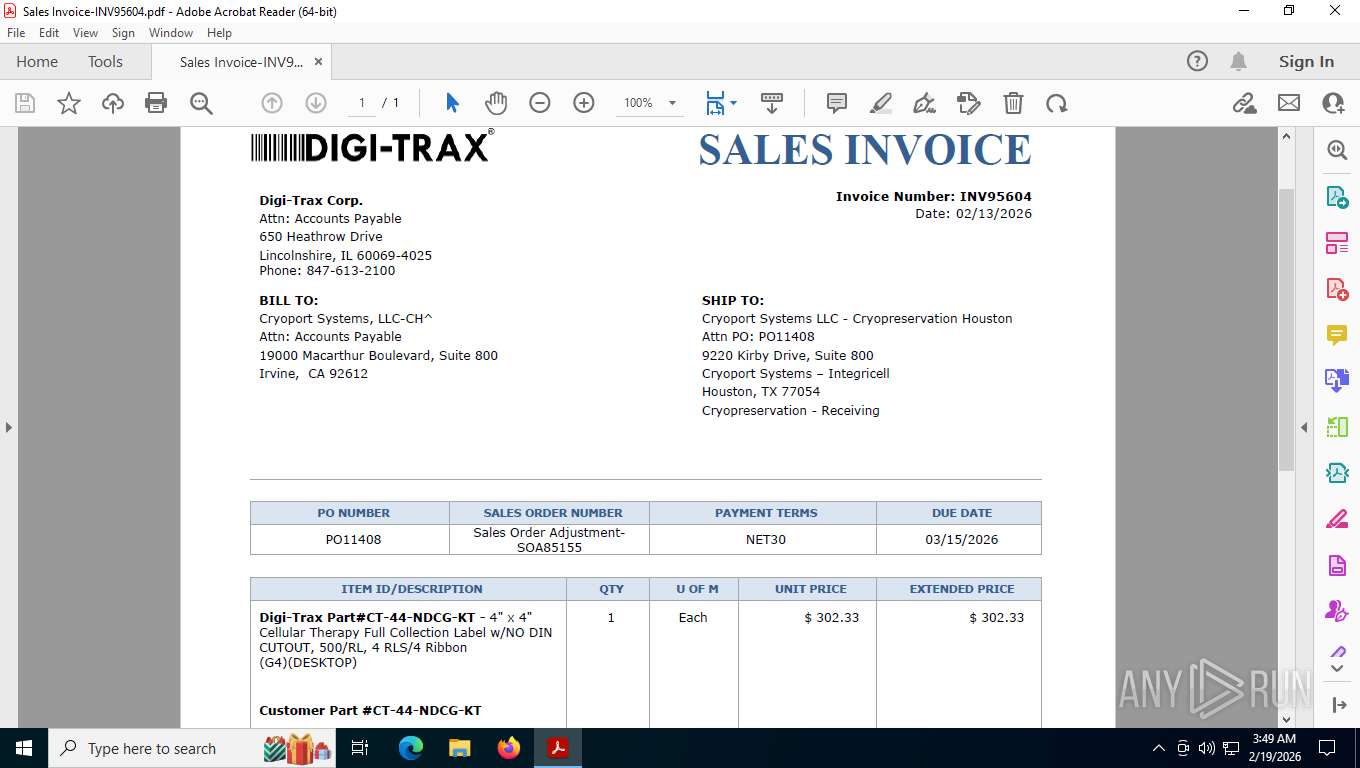Zoom out with the minus button
The height and width of the screenshot is (768, 1360).
tap(540, 103)
